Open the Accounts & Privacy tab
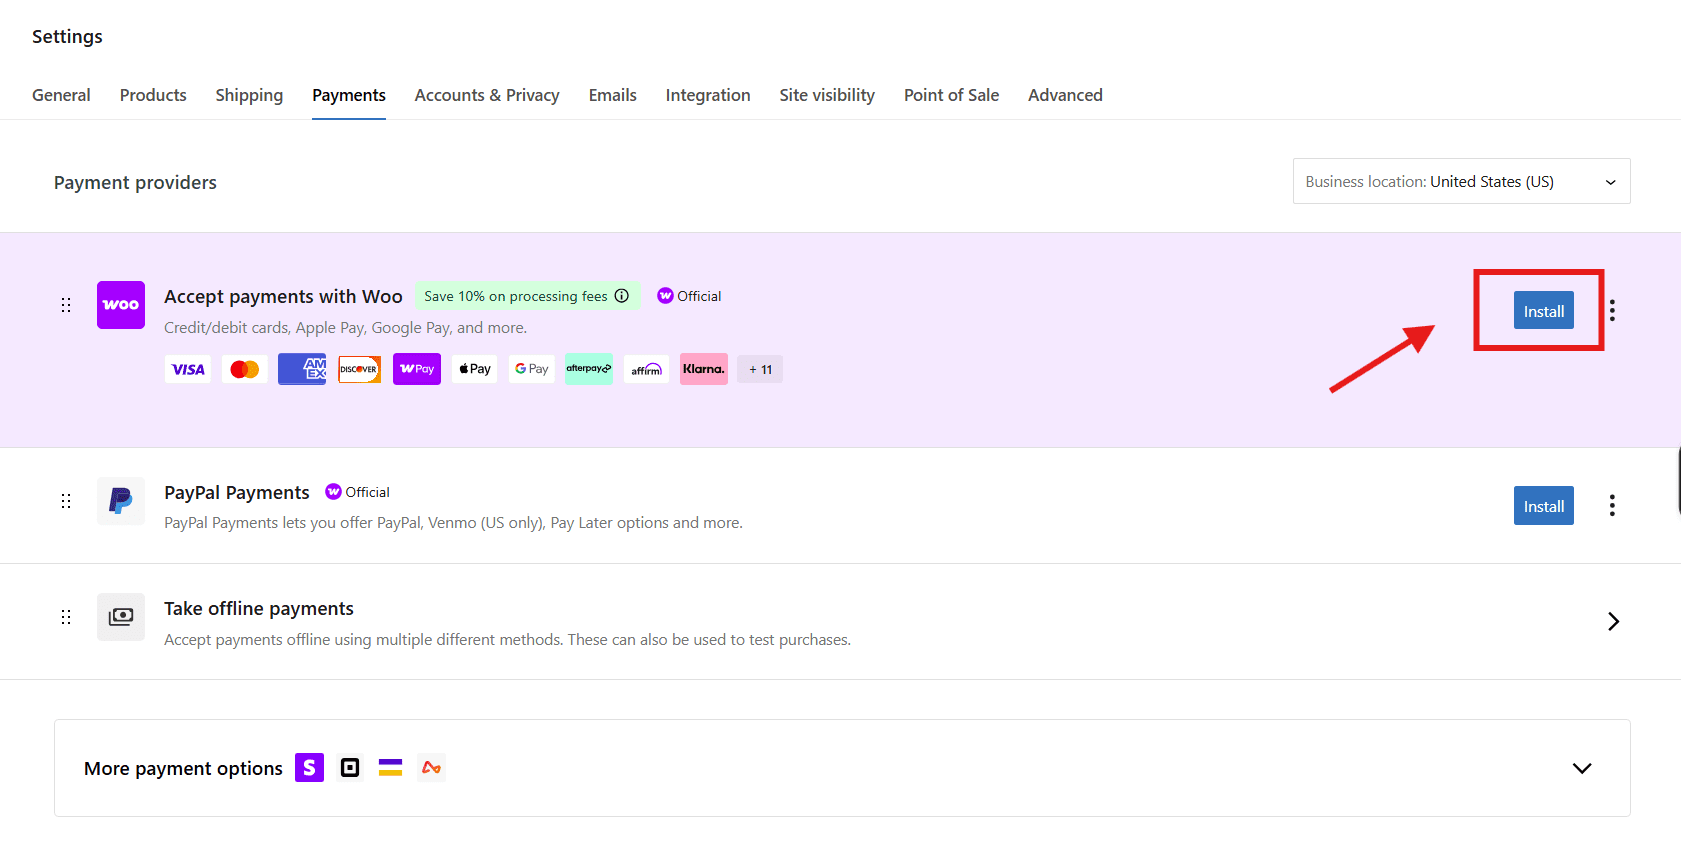This screenshot has height=855, width=1681. [x=487, y=95]
